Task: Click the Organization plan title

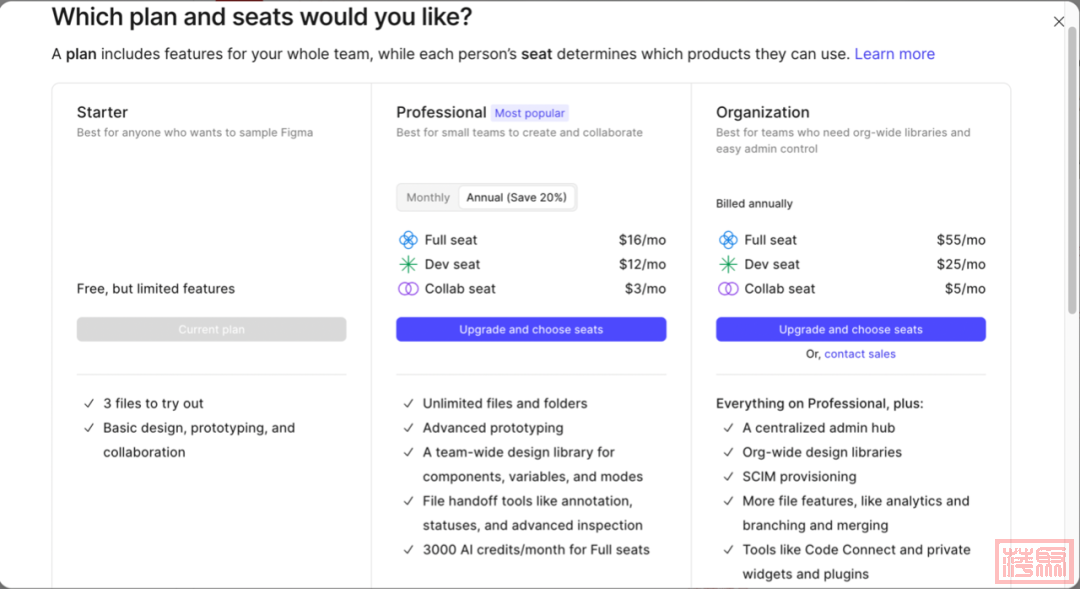Action: pos(762,112)
